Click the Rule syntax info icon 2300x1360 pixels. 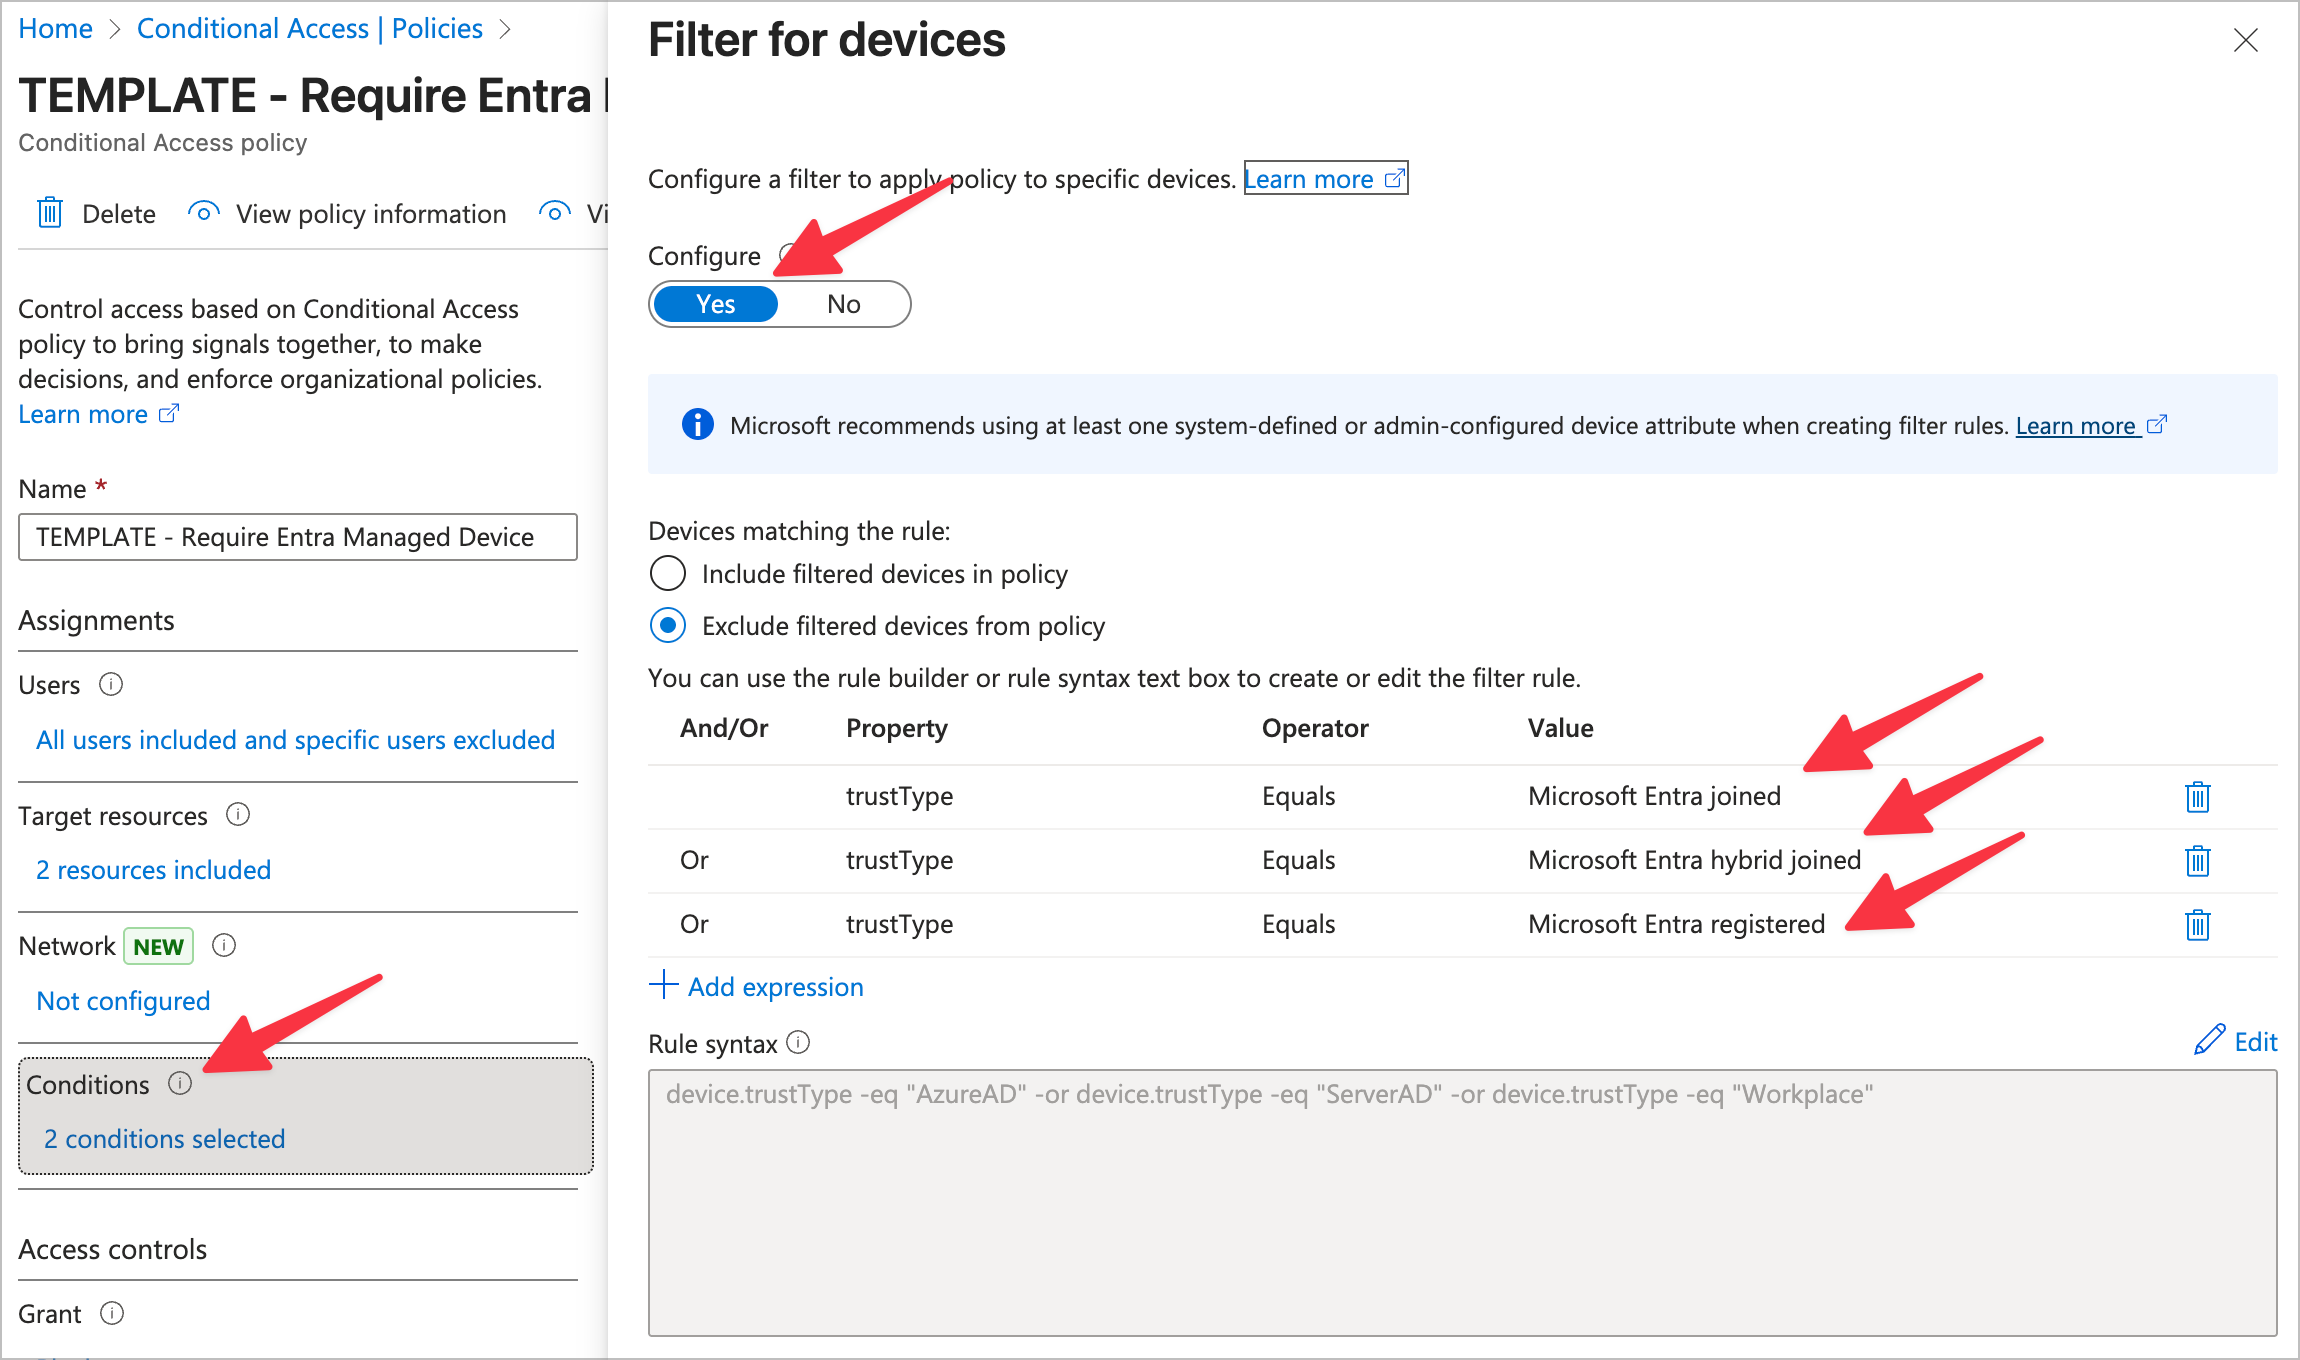798,1043
